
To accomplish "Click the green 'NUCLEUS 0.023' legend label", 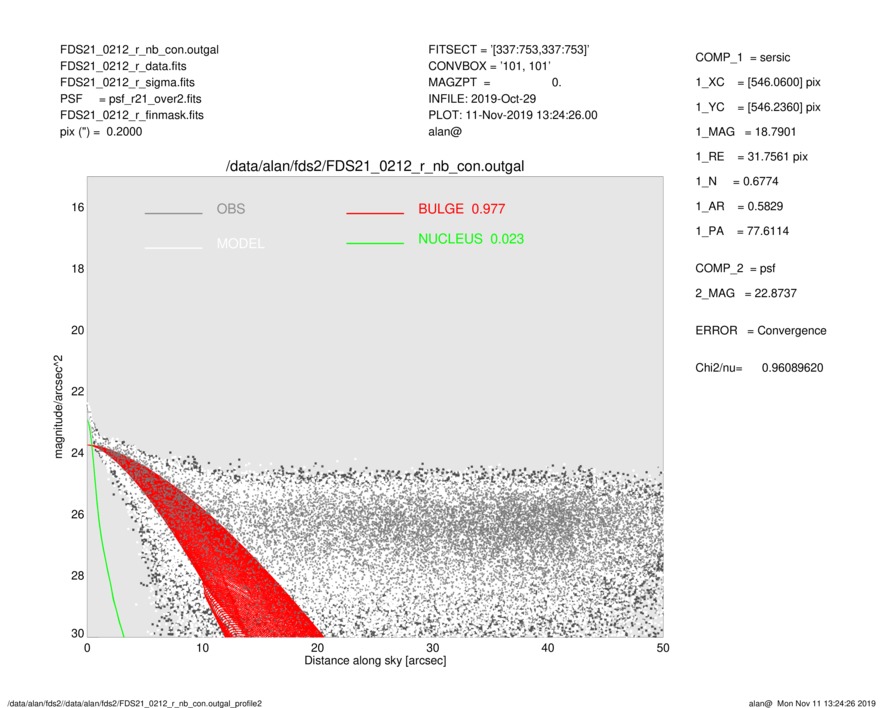I will click(x=471, y=239).
